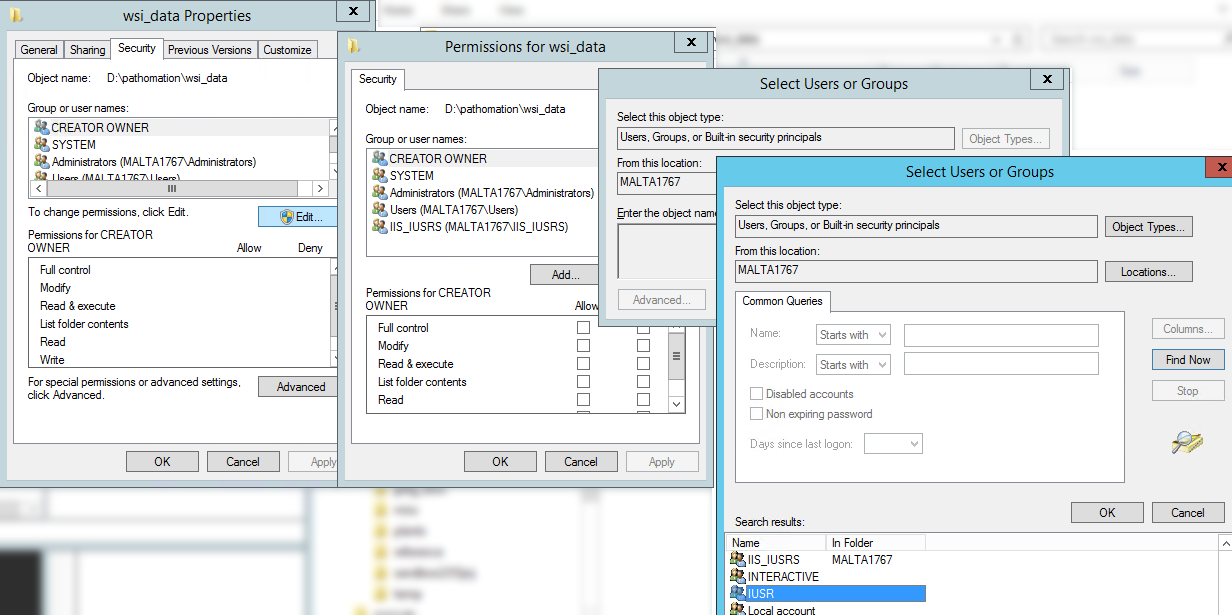Select IIS_IUSRS icon in search results

pos(739,559)
